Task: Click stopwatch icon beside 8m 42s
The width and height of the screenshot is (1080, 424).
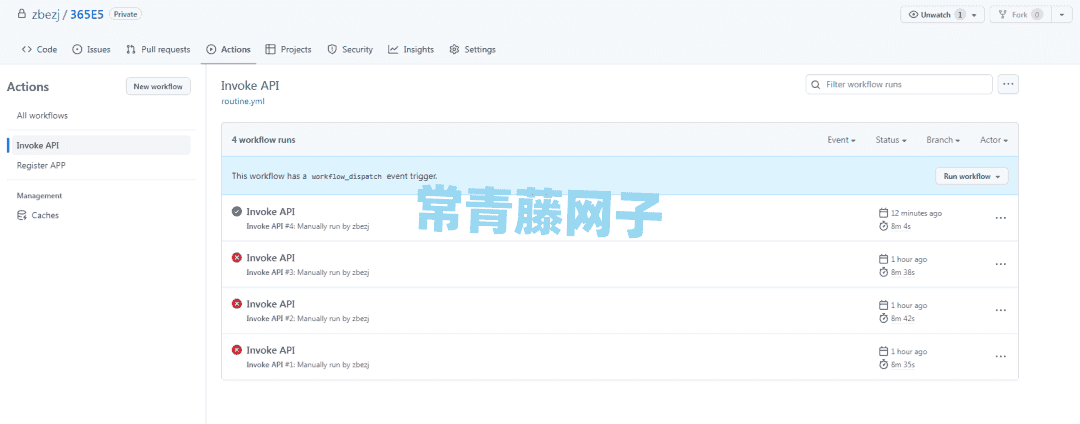Action: click(x=884, y=318)
